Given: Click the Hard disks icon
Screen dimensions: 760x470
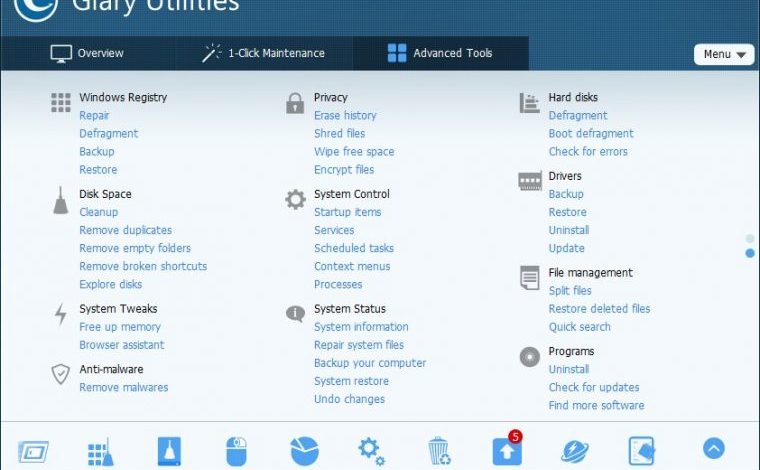Looking at the screenshot, I should (529, 103).
